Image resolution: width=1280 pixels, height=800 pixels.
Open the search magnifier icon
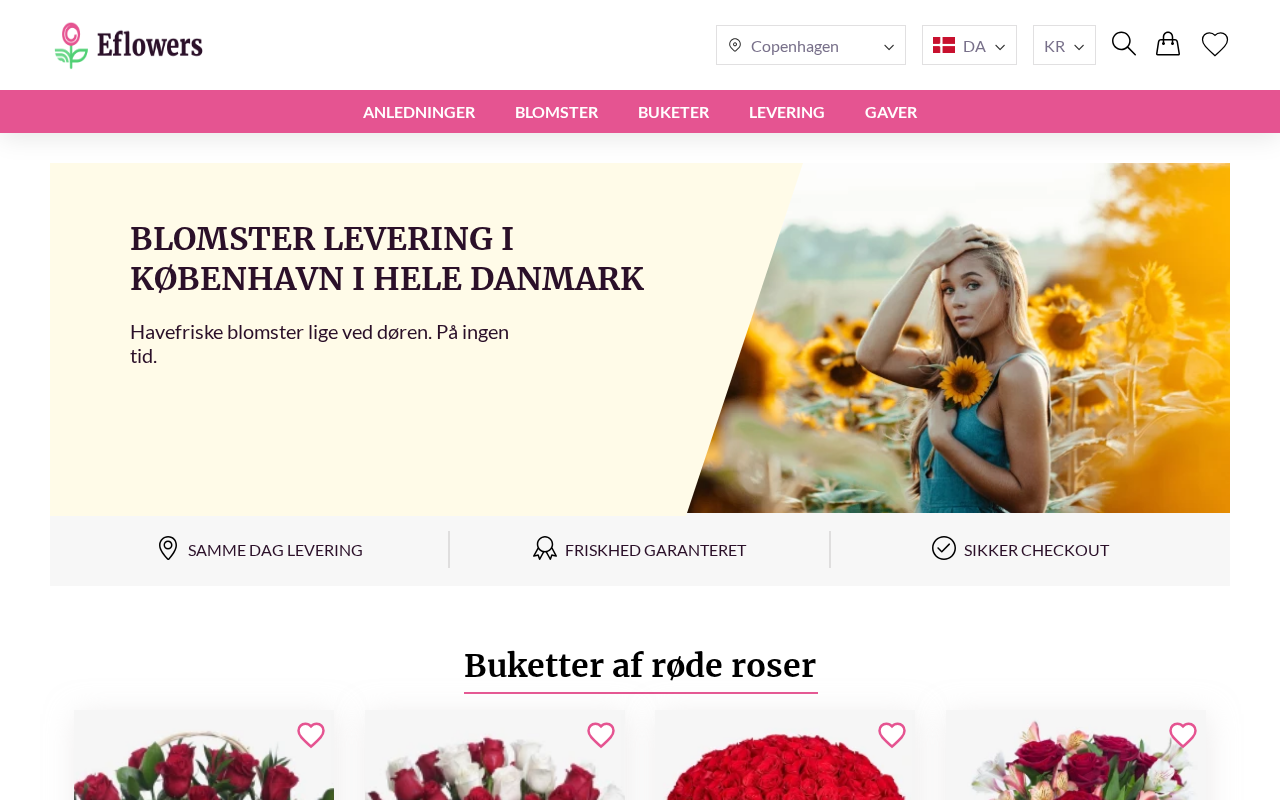point(1123,44)
